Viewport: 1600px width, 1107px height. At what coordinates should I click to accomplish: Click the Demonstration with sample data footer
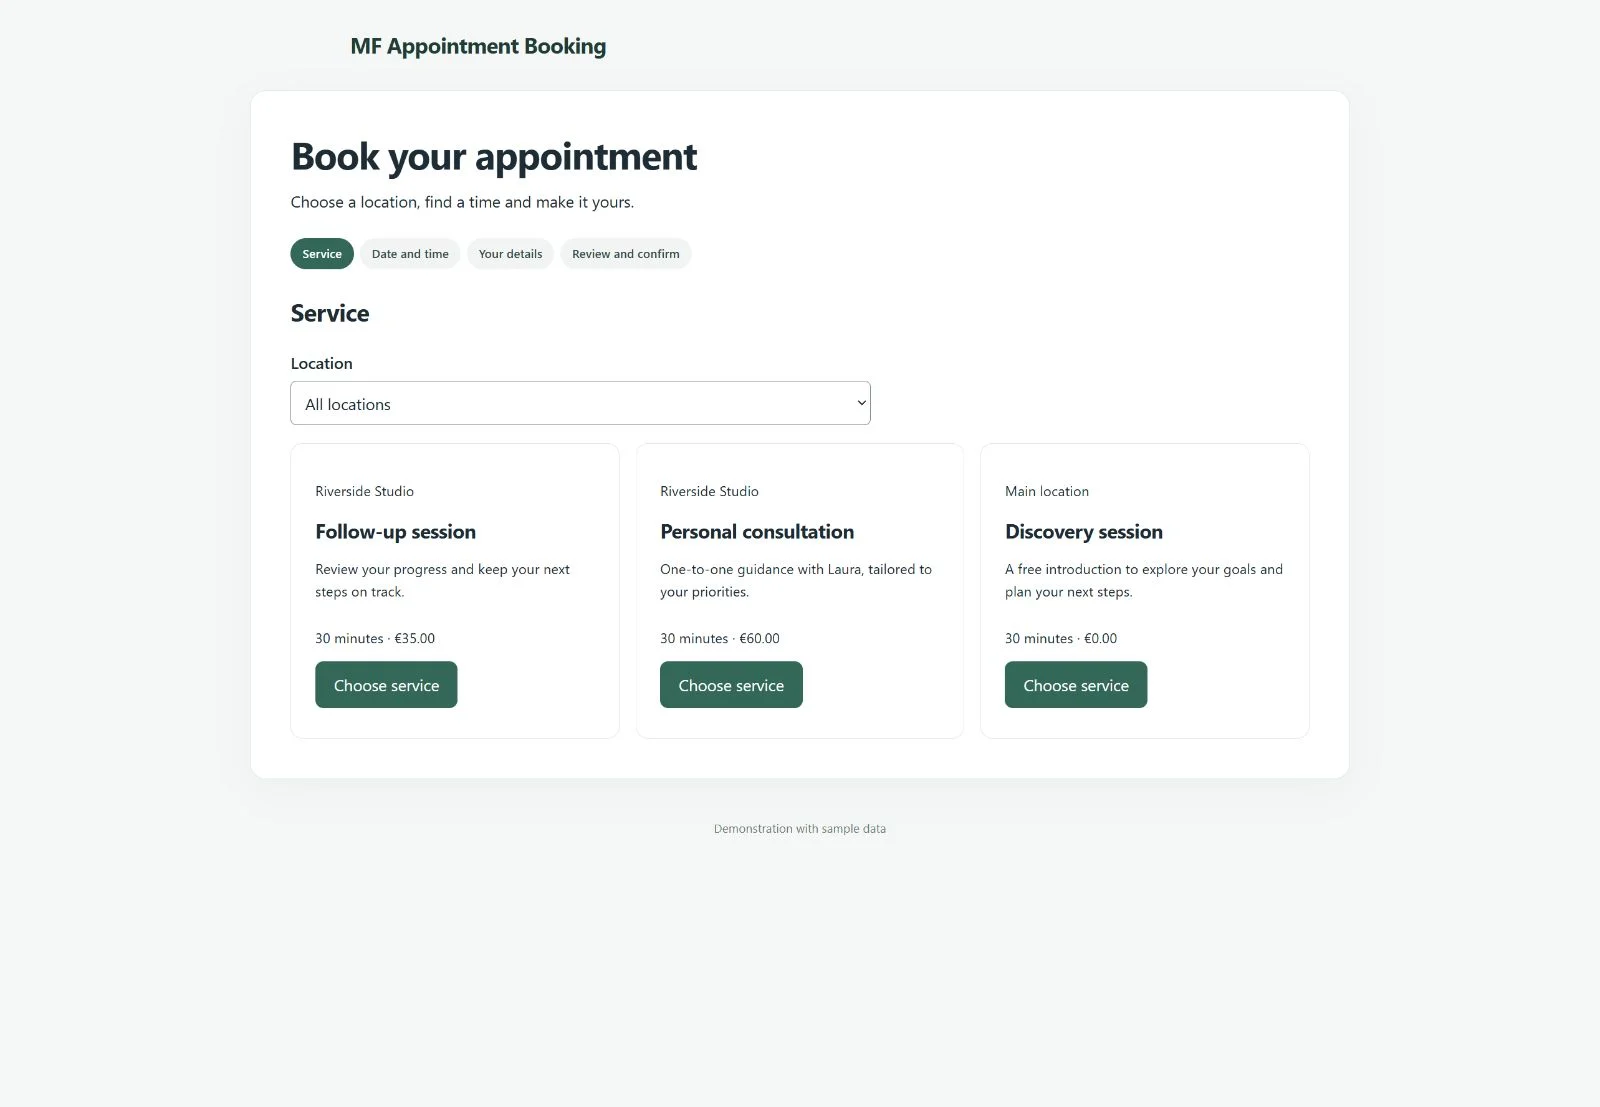[800, 829]
